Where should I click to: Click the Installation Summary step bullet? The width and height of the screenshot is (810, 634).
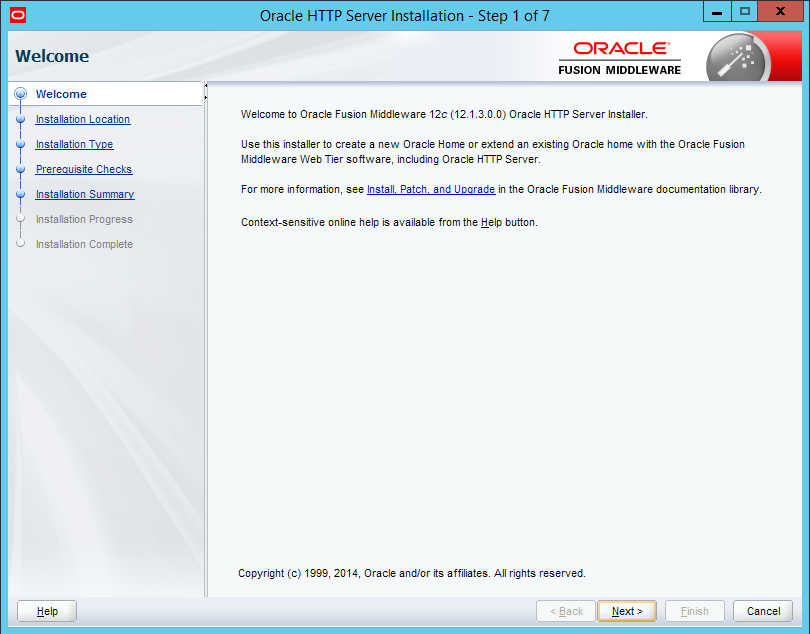pos(20,194)
